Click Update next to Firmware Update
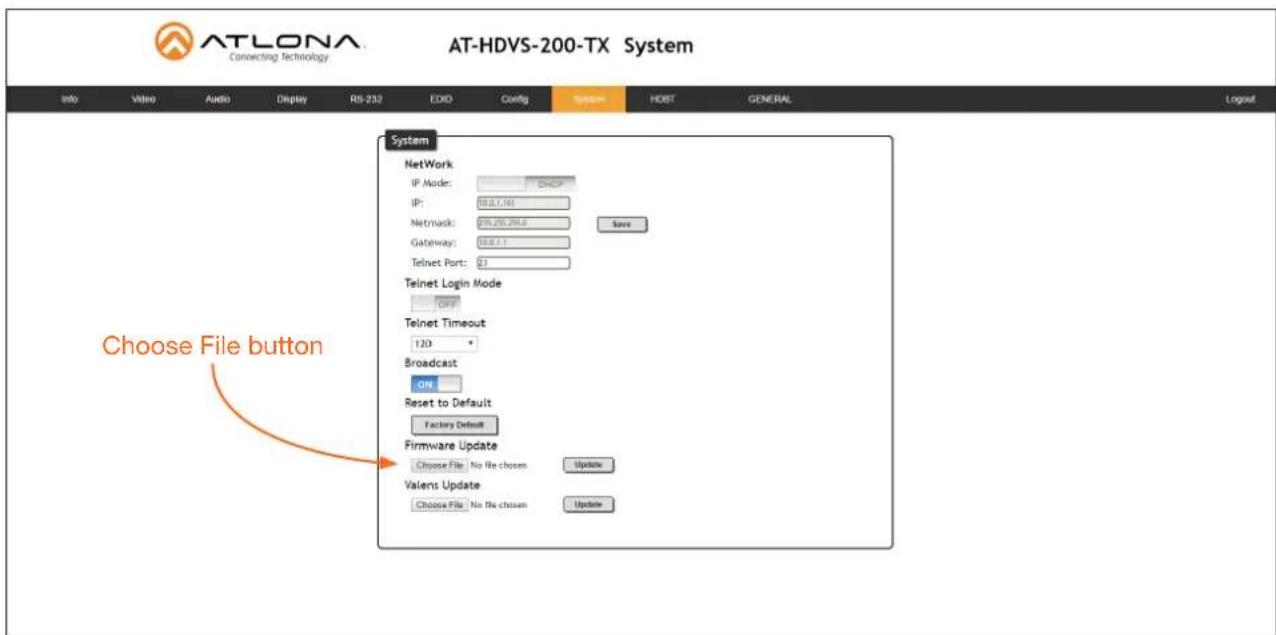The width and height of the screenshot is (1276, 635). pyautogui.click(x=588, y=465)
